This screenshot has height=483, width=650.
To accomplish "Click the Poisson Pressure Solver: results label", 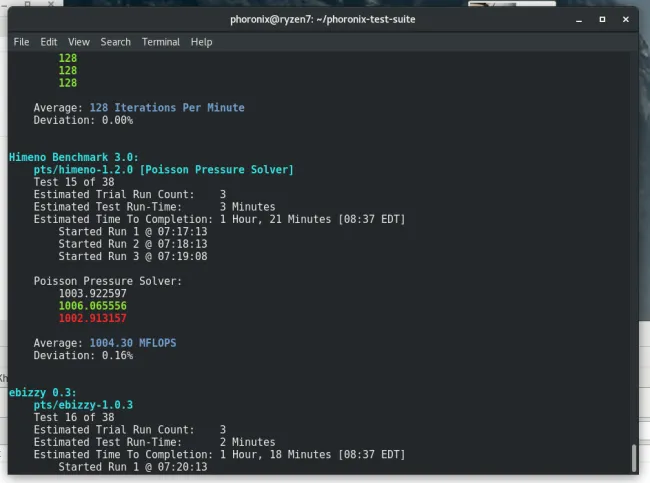I will click(x=108, y=281).
